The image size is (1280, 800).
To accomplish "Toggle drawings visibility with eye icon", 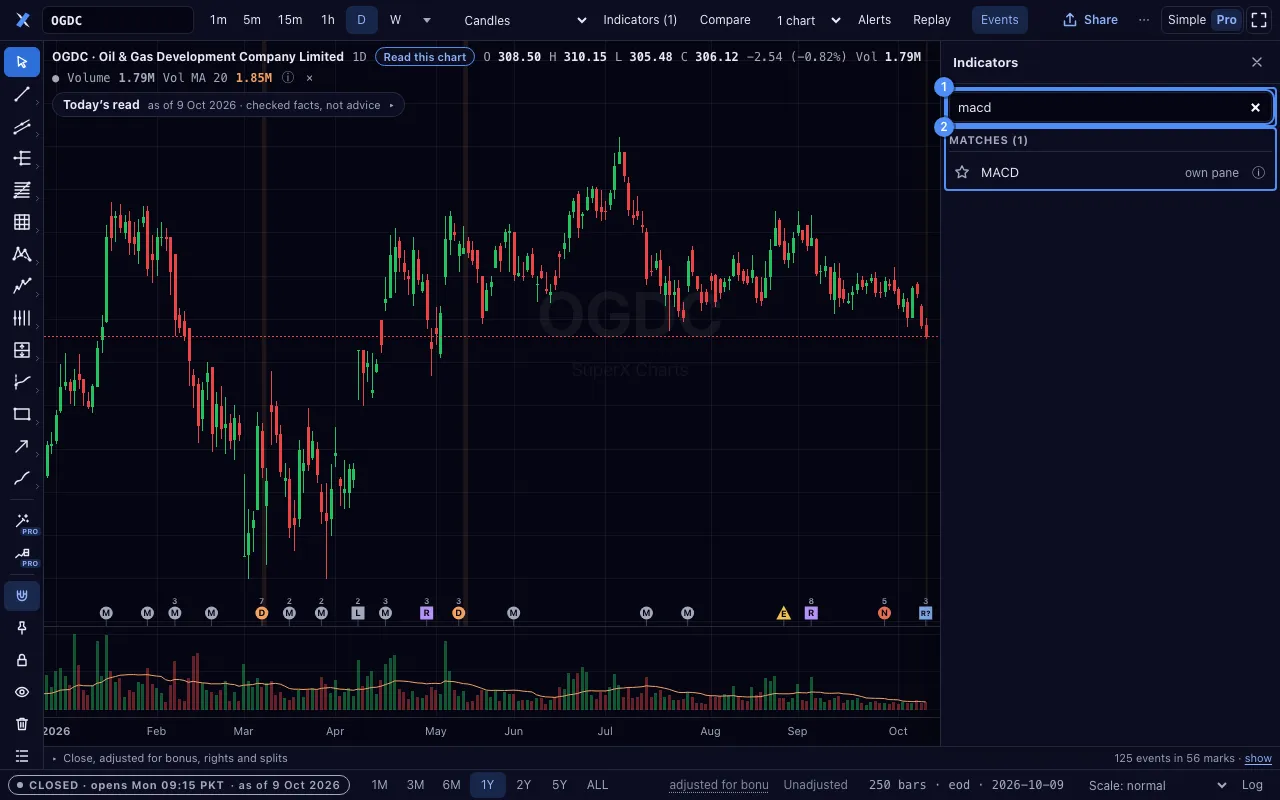I will (22, 692).
